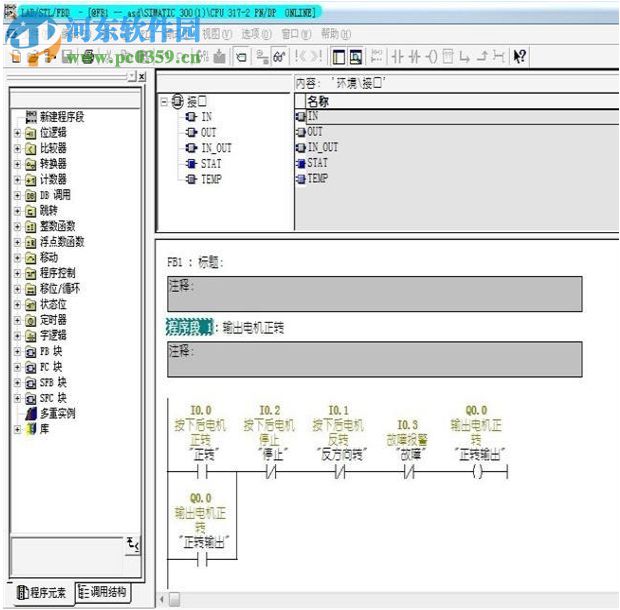620x610 pixels.
Task: Select the 定时器 timer folder icon
Action: (x=30, y=320)
